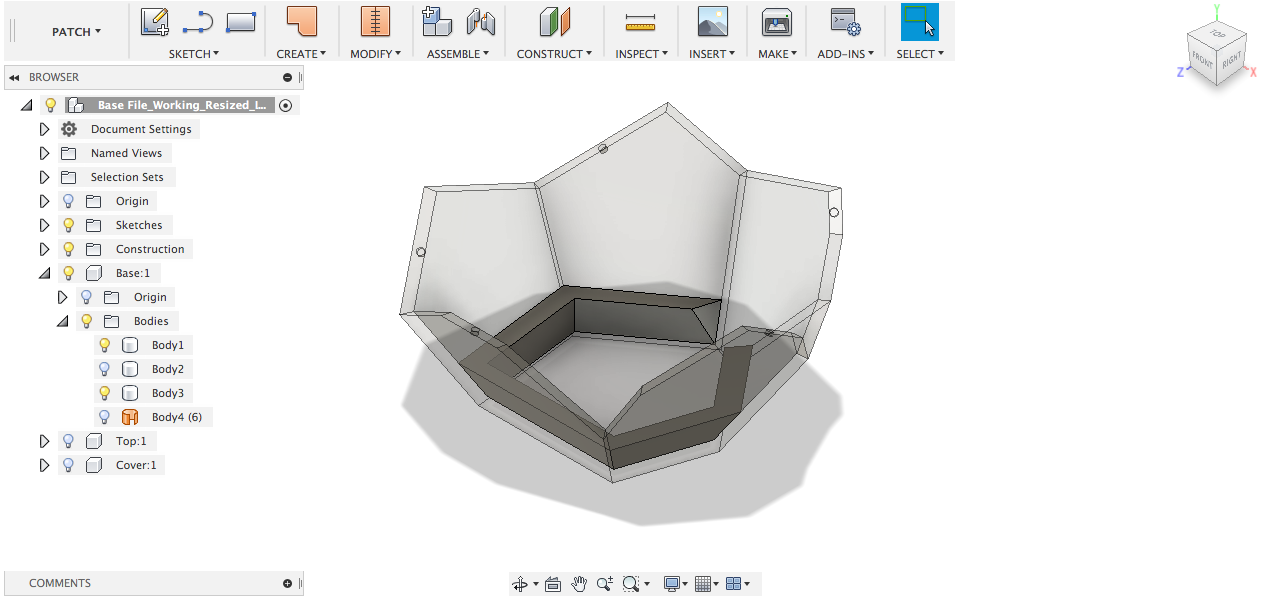Viewport: 1269px width, 600px height.
Task: Click the Zoom Window icon
Action: (x=631, y=584)
